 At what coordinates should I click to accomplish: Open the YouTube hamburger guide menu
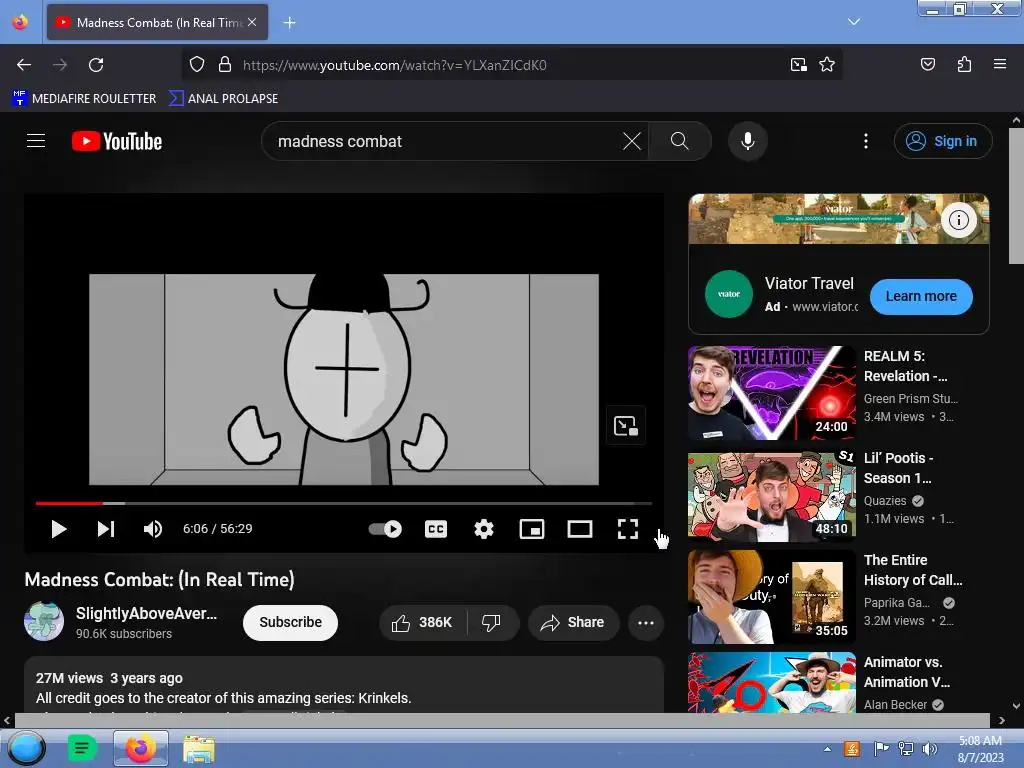pyautogui.click(x=36, y=141)
